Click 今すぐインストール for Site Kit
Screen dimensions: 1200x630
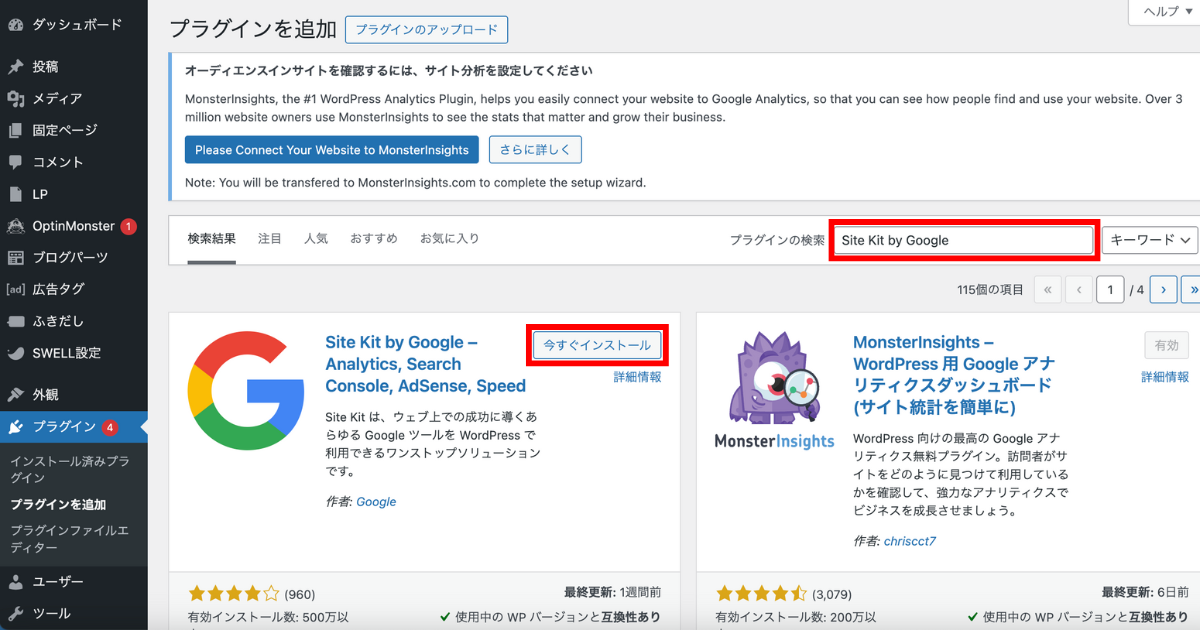(x=597, y=345)
